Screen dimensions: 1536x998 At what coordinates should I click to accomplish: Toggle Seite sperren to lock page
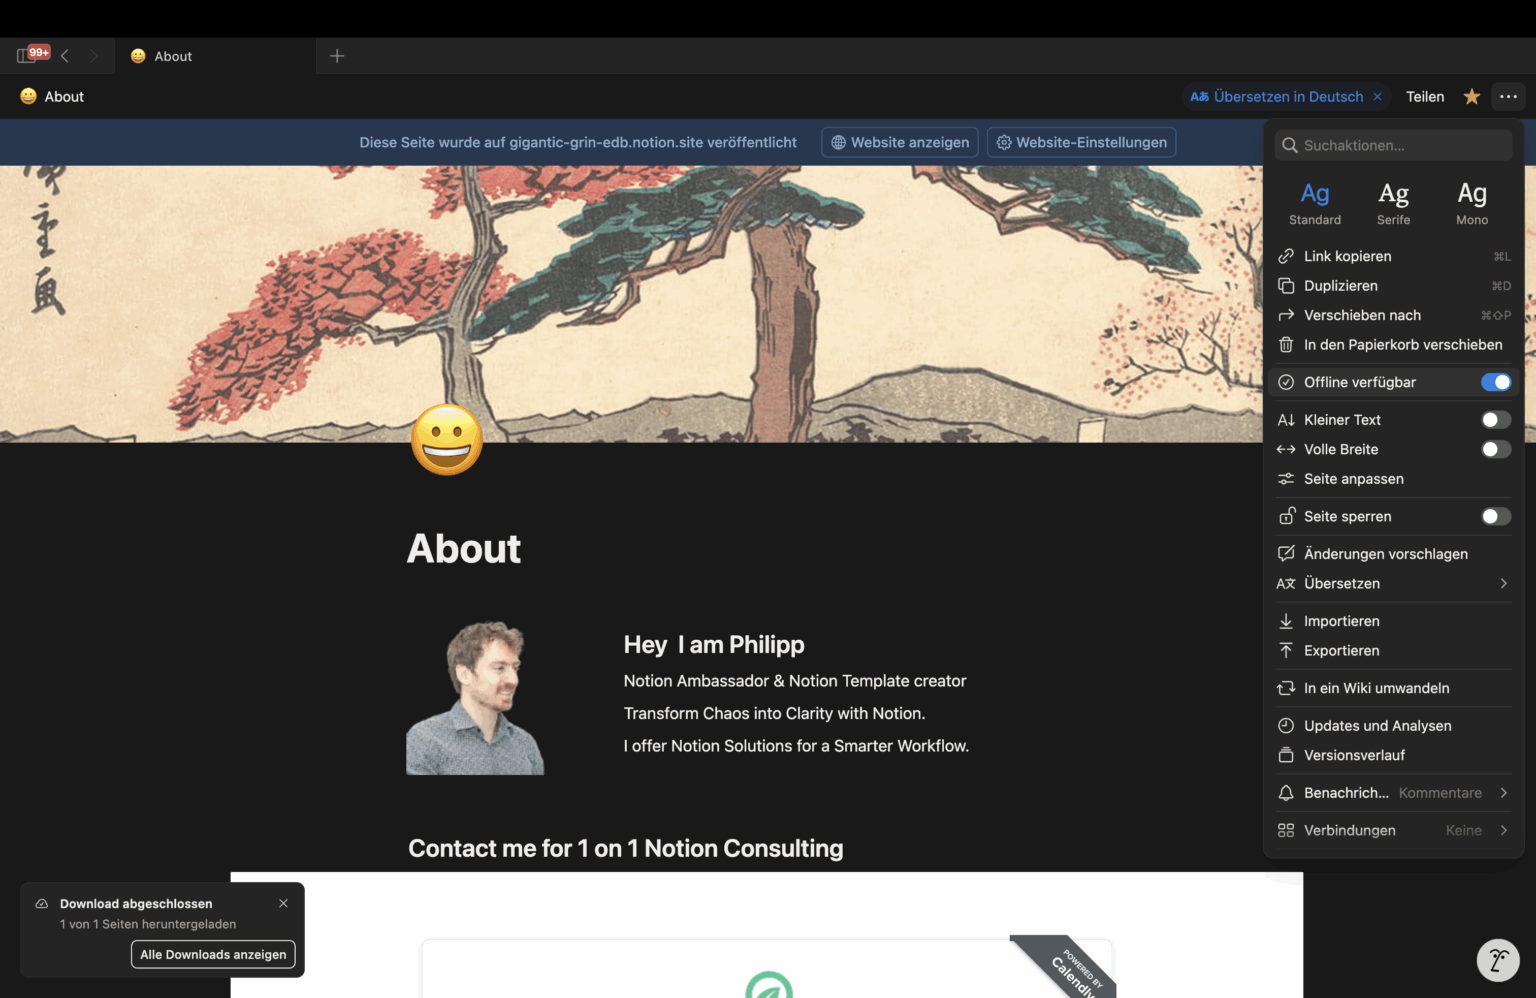point(1495,517)
